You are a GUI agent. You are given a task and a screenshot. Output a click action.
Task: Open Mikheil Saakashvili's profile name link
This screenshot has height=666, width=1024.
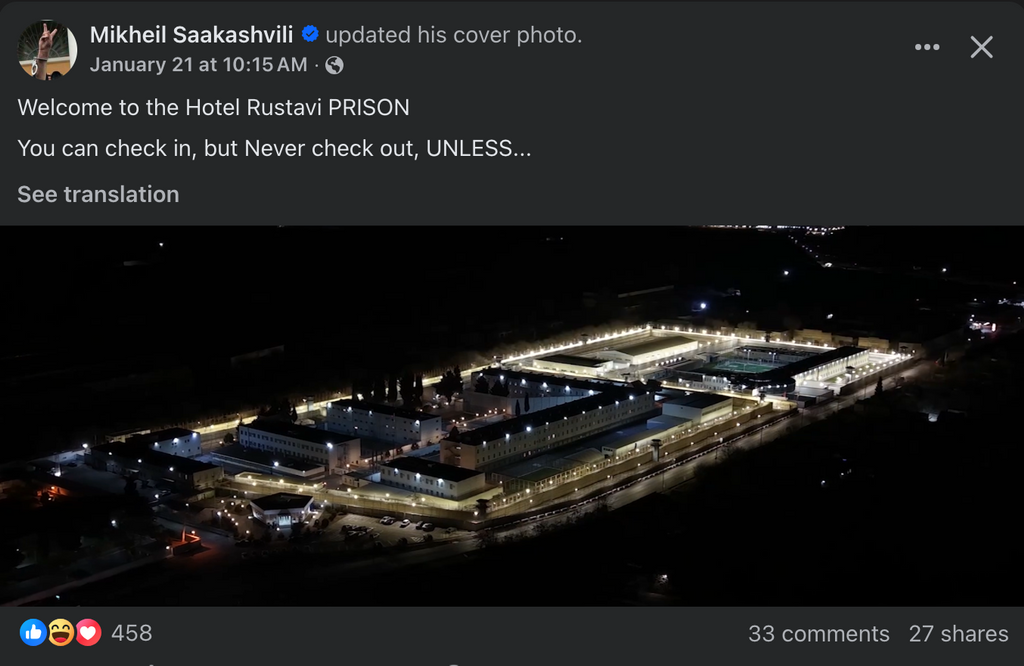coord(191,35)
